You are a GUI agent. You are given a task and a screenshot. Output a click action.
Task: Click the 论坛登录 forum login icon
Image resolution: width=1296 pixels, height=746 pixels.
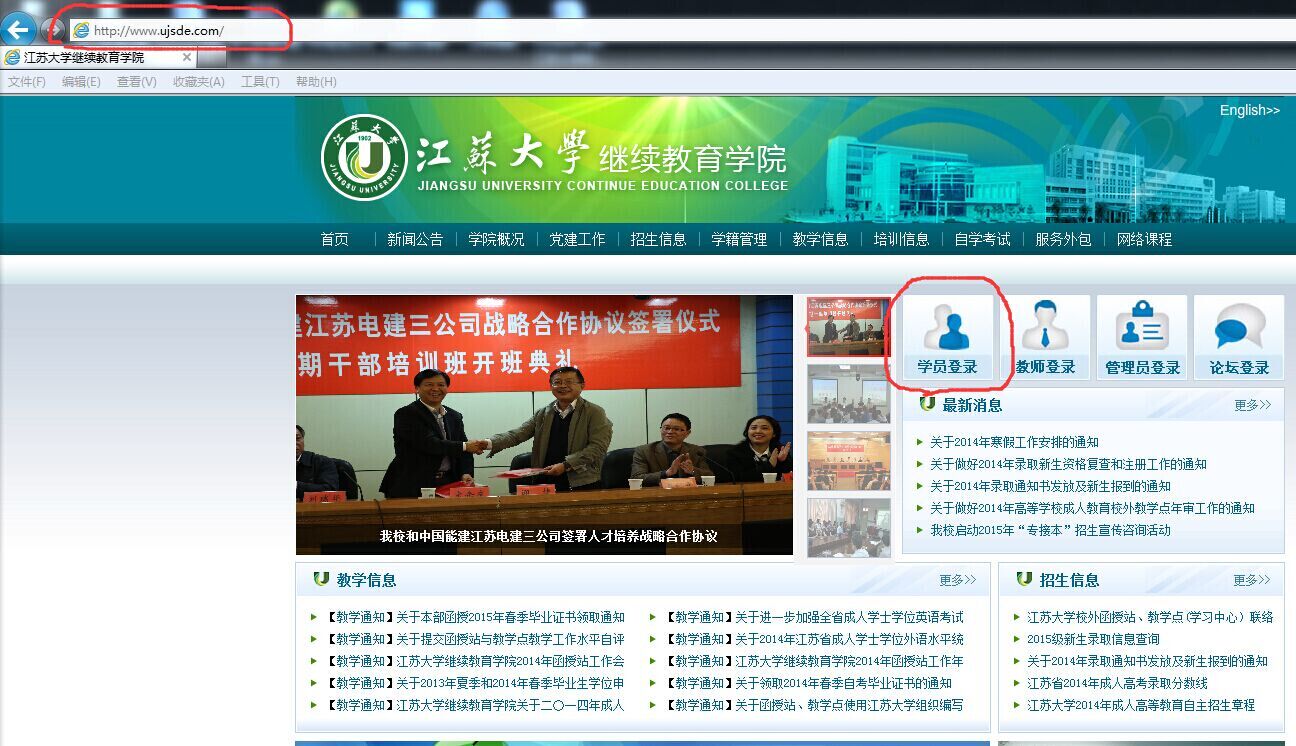[1239, 338]
